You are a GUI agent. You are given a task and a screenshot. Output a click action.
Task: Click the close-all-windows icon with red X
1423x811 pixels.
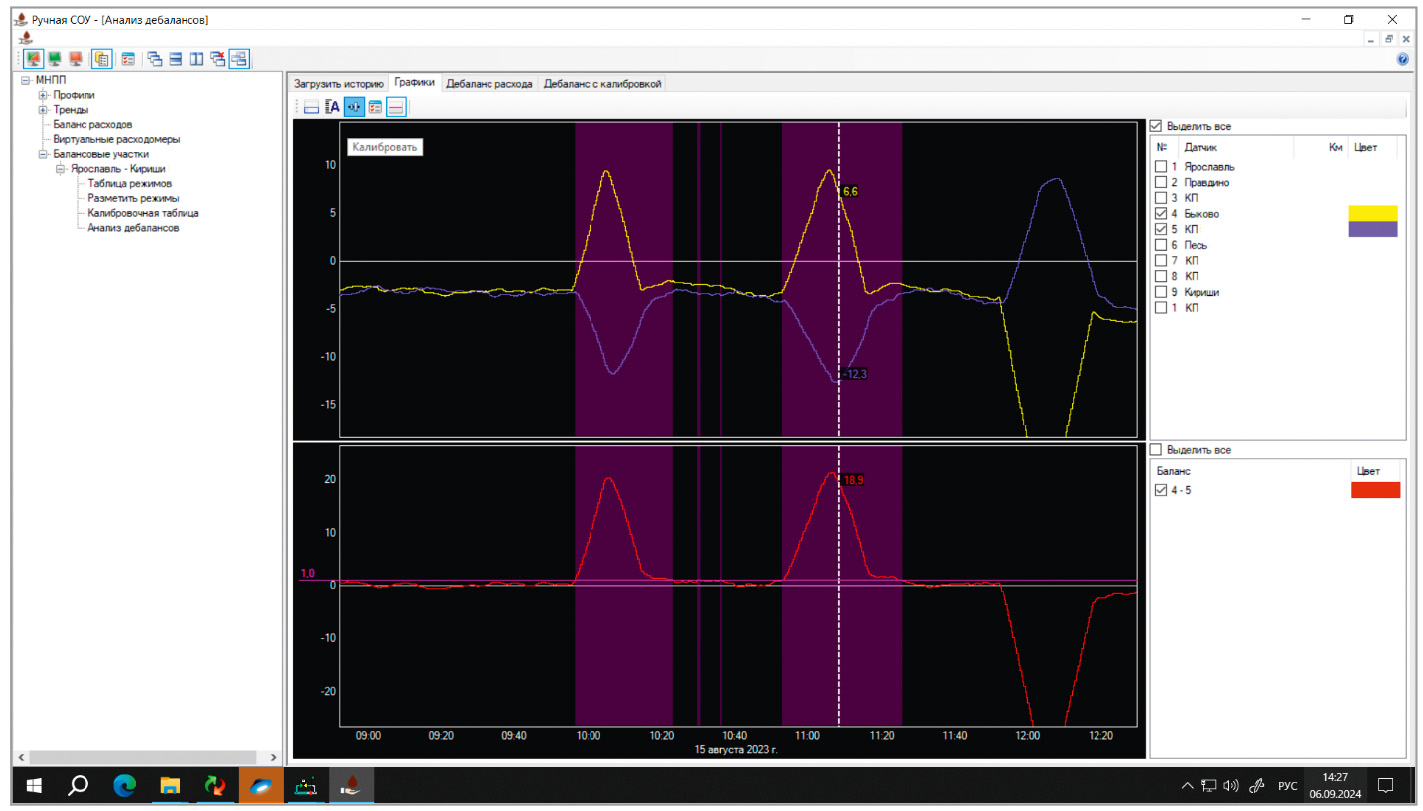pyautogui.click(x=218, y=59)
